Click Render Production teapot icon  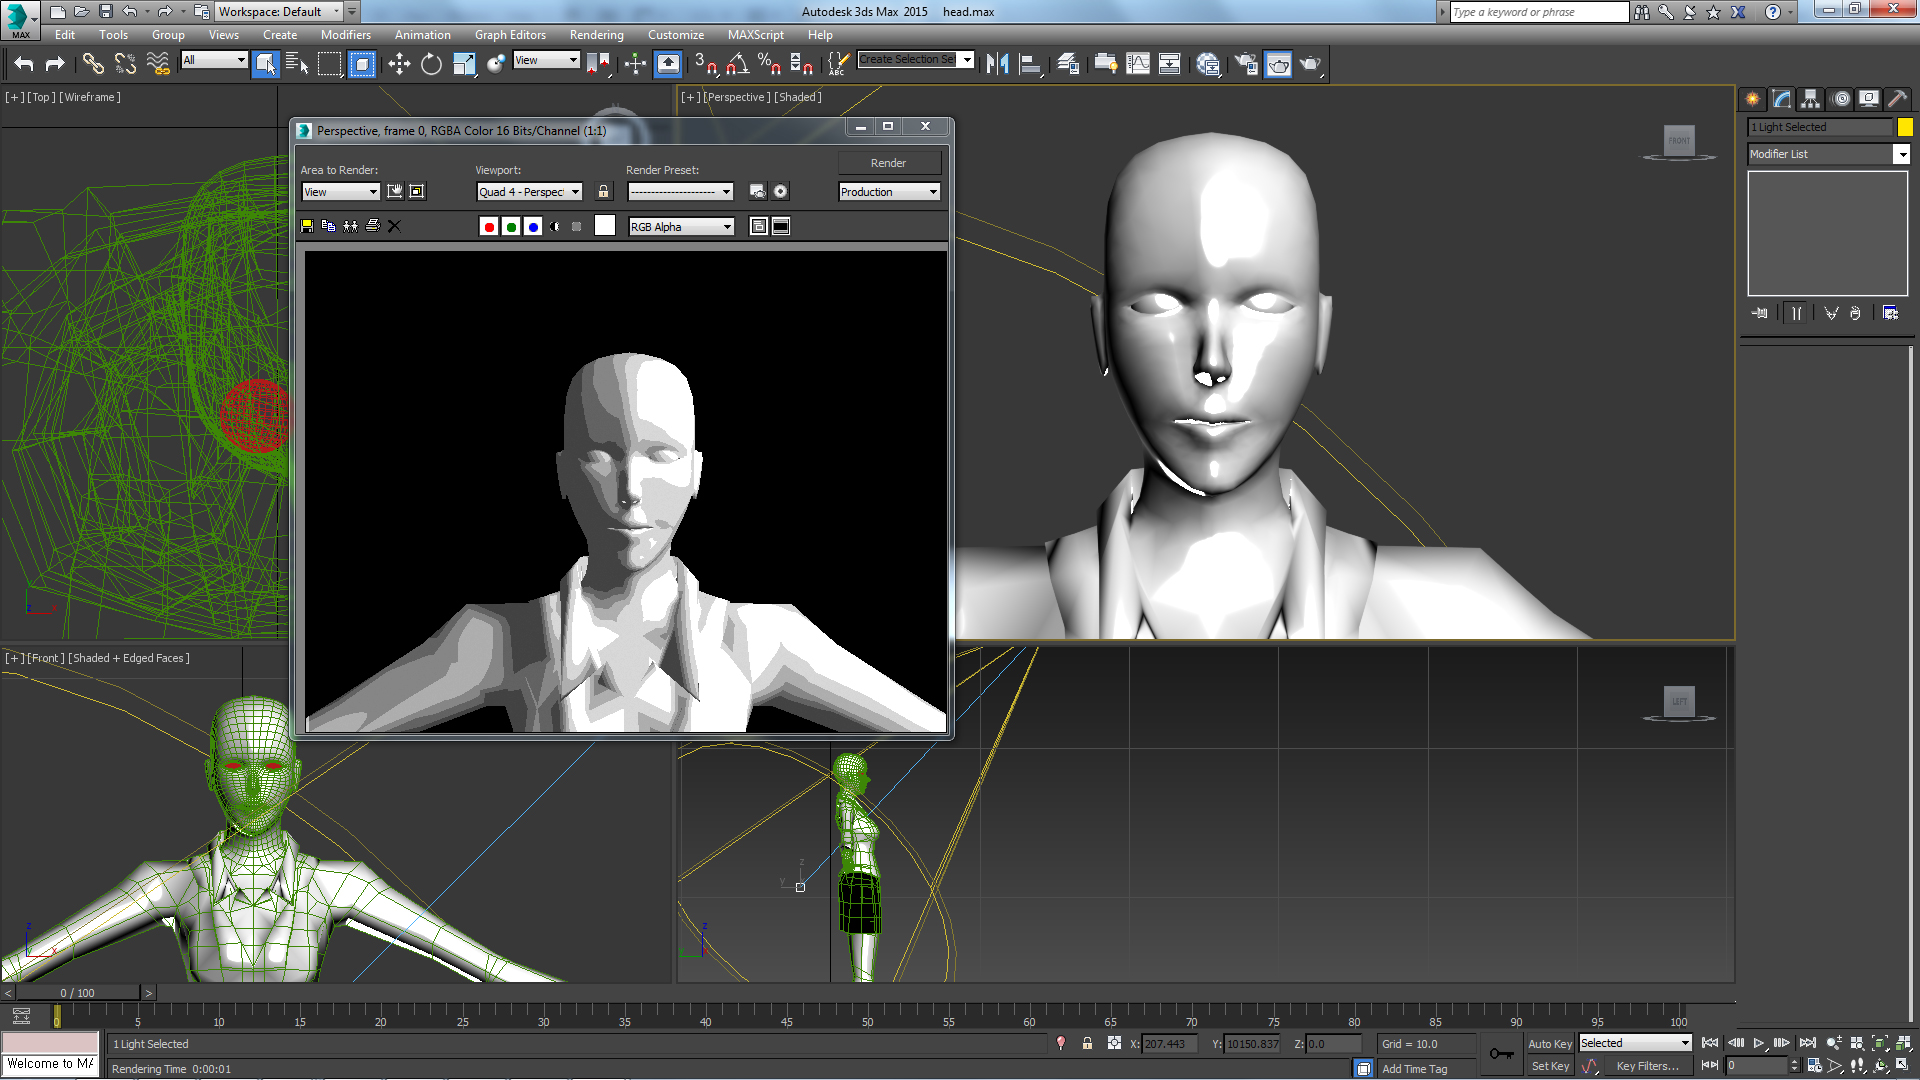(x=1311, y=64)
